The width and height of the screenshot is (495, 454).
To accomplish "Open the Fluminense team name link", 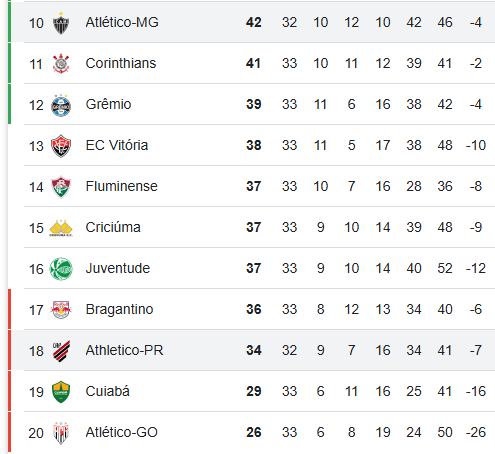I will [x=121, y=186].
